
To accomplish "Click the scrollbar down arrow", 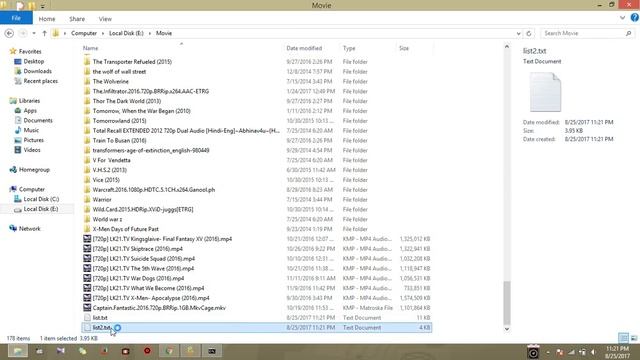I will coord(507,329).
